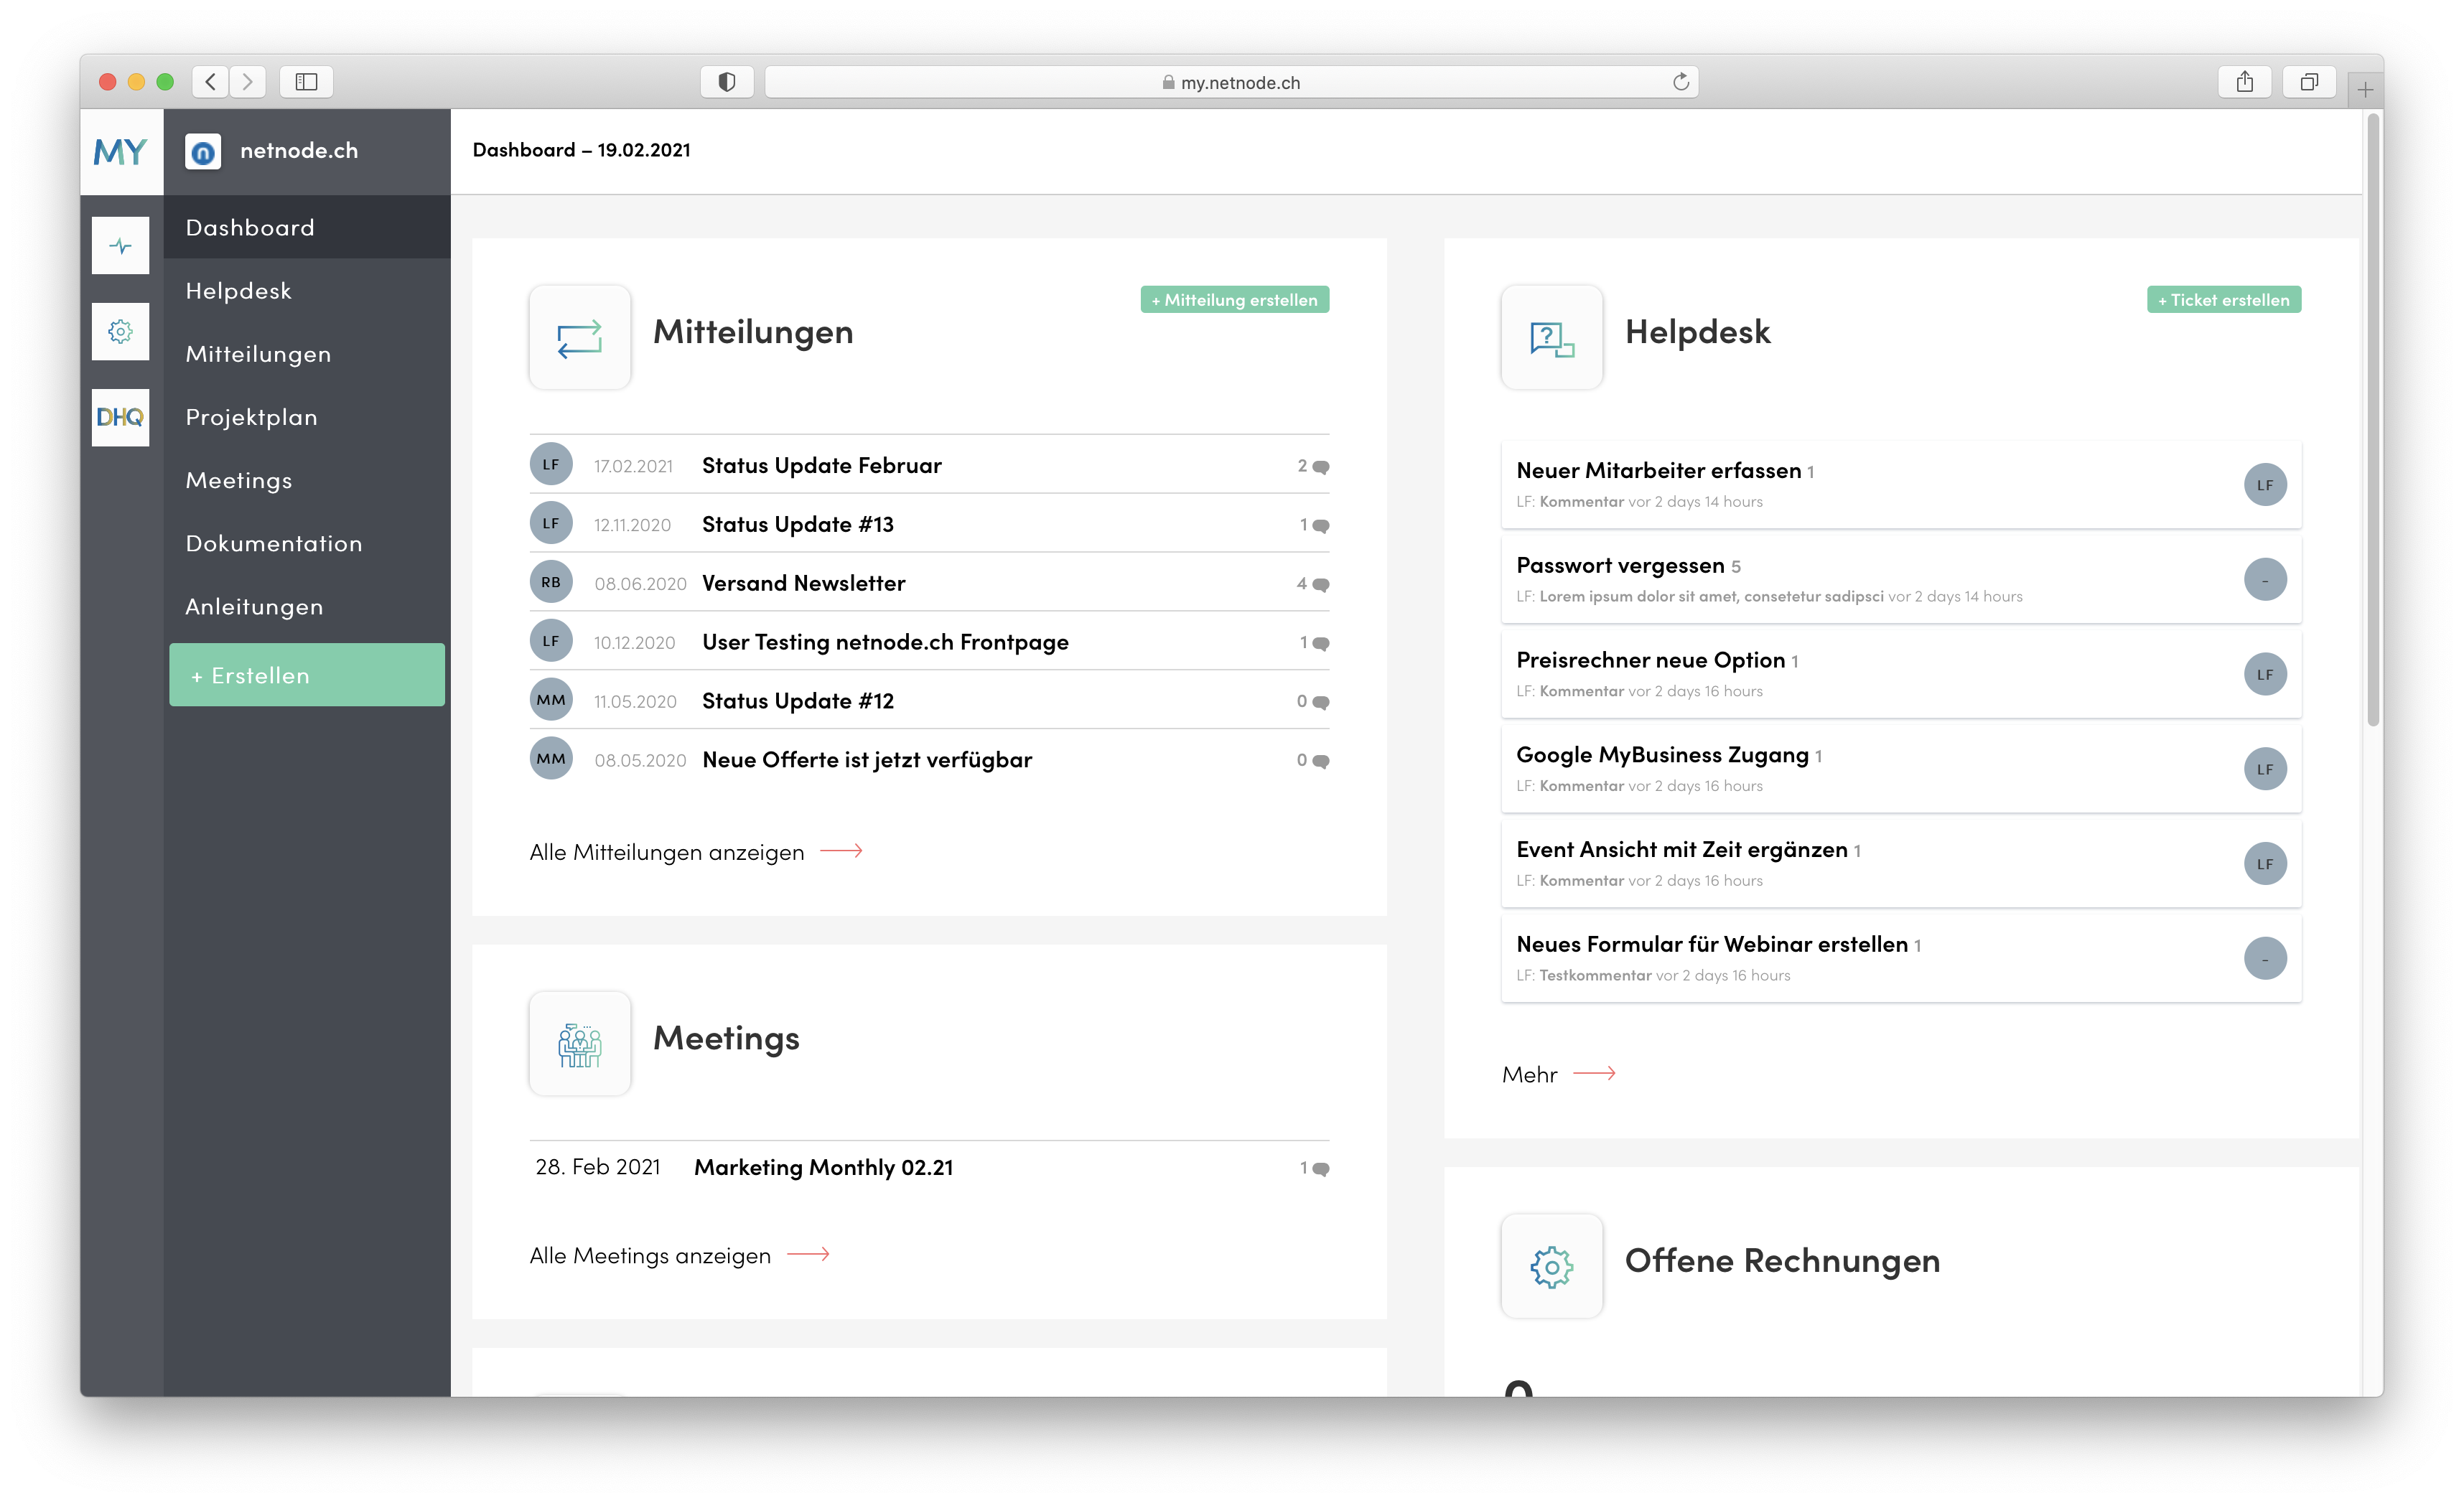2464x1503 pixels.
Task: Click comment bubble on Status Update #12
Action: pos(1321,703)
